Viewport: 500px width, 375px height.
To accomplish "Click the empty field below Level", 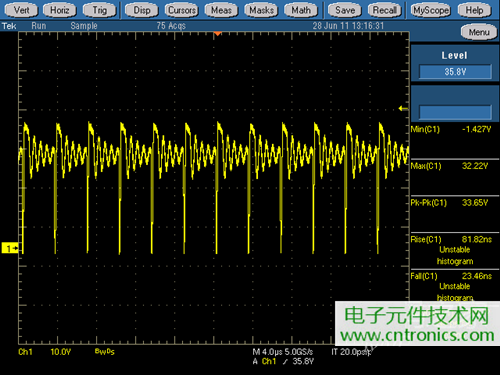I will coord(455,112).
